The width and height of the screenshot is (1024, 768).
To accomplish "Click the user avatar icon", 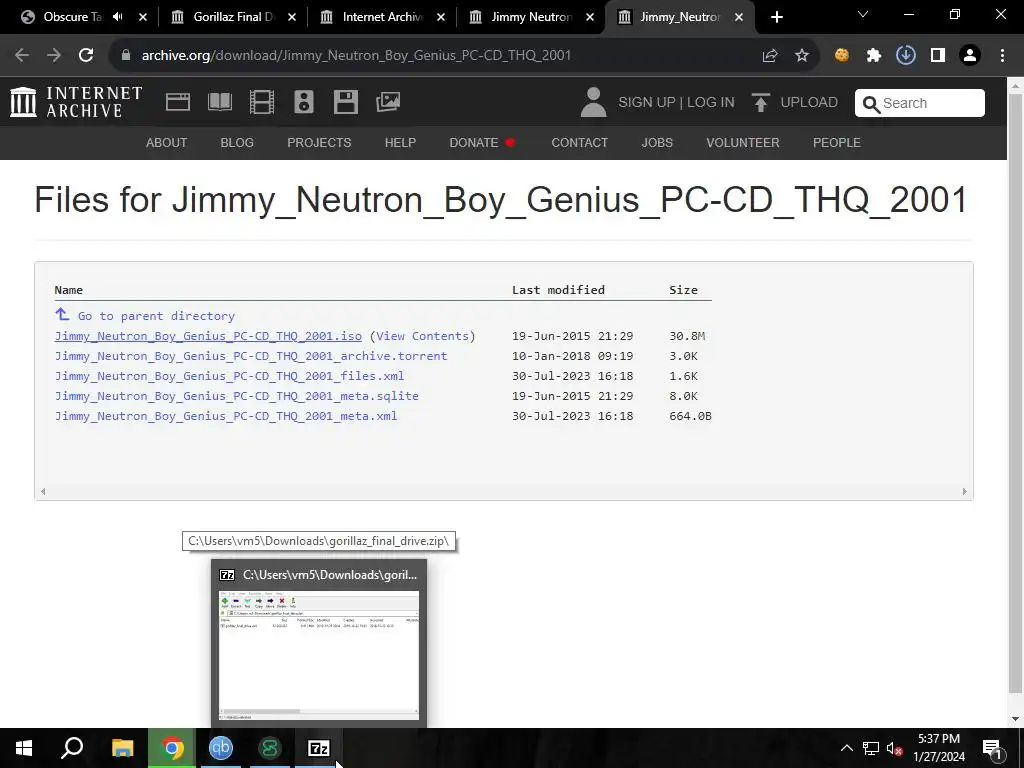I will coord(593,103).
